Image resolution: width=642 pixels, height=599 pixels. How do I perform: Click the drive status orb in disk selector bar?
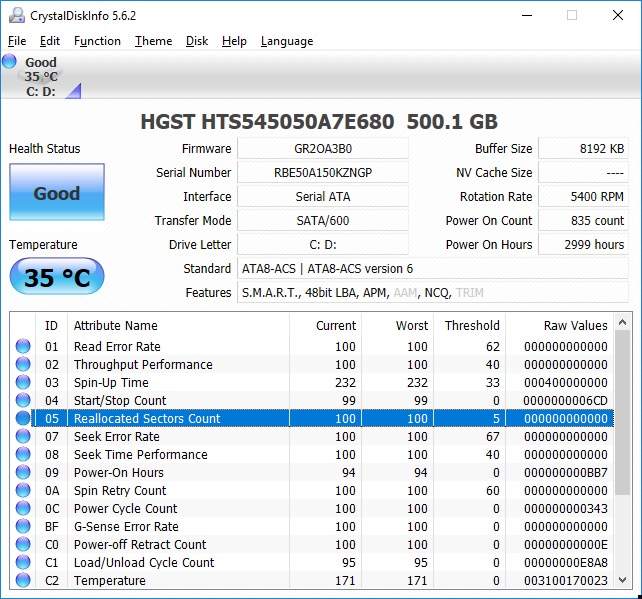(10, 62)
